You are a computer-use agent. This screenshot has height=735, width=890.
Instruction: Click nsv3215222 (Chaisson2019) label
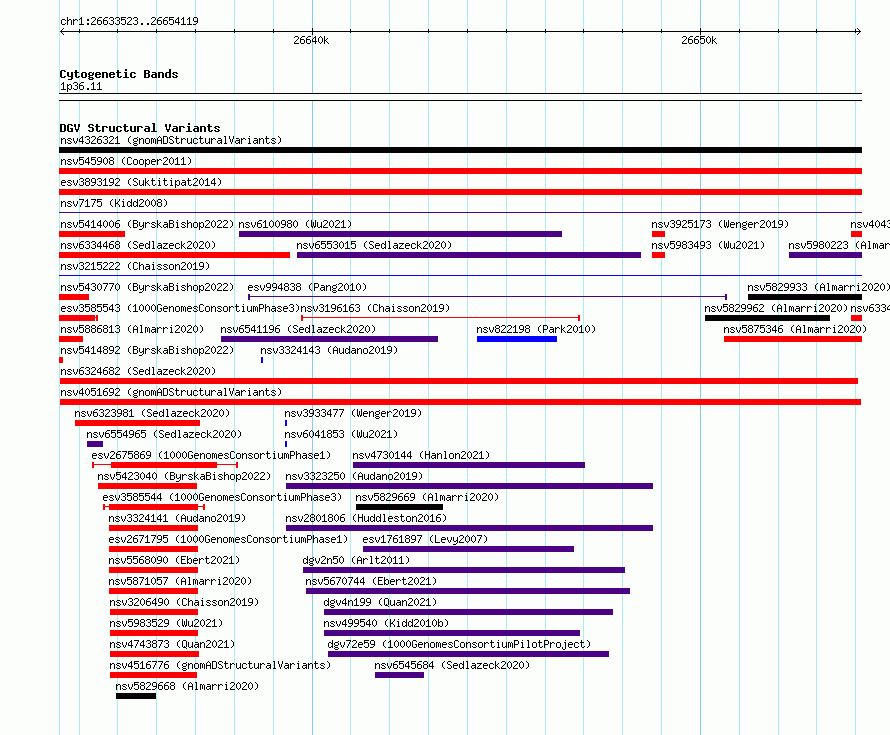[x=135, y=266]
